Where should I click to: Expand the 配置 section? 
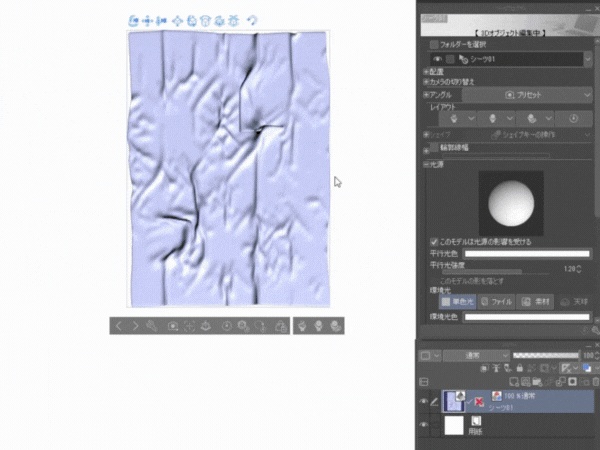[x=426, y=72]
